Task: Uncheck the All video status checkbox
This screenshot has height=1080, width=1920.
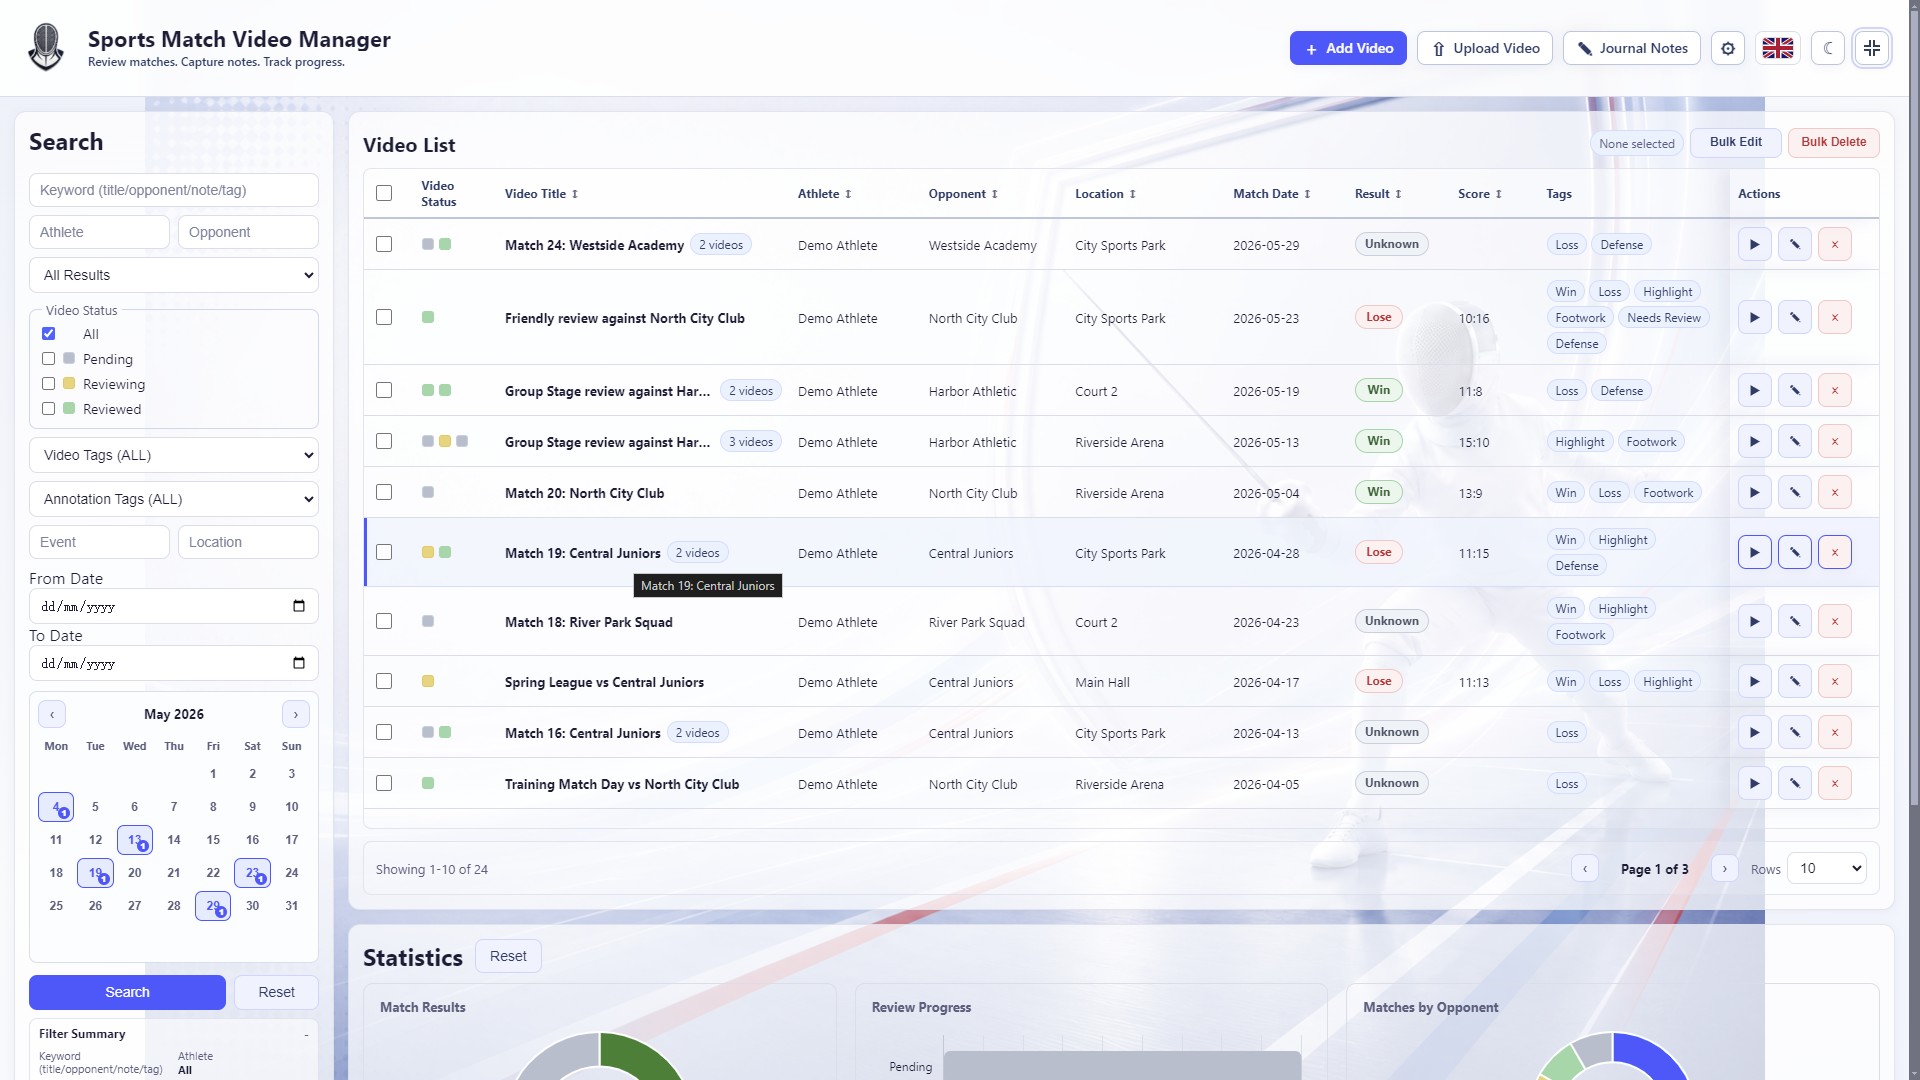Action: point(48,334)
